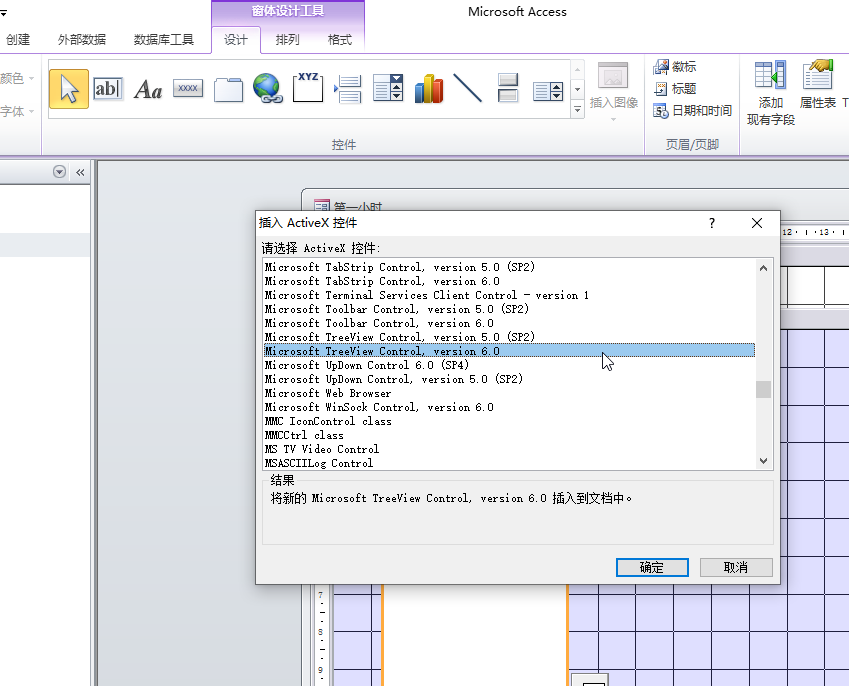Viewport: 849px width, 686px height.
Task: Select MS TV Video Control entry
Action: tap(509, 449)
